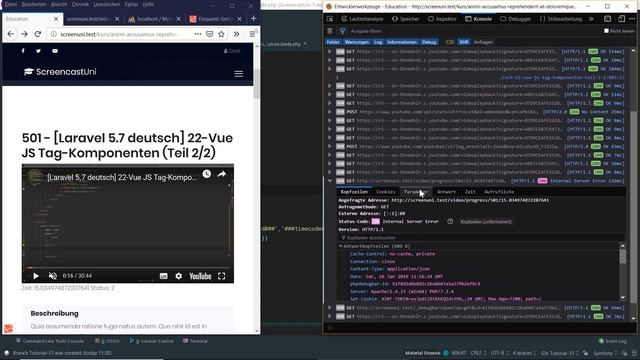Viewport: 640px width, 360px height.
Task: Show more toolbar items via double chevron
Action: [x=236, y=34]
